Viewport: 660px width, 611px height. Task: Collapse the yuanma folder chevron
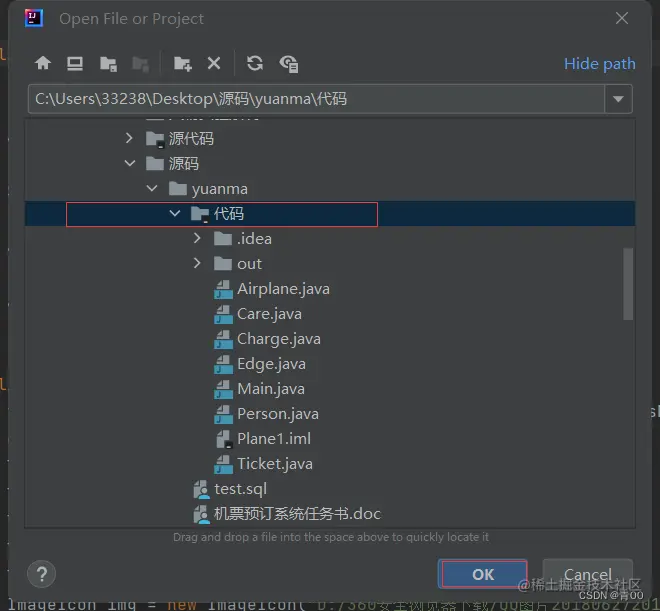(x=152, y=189)
